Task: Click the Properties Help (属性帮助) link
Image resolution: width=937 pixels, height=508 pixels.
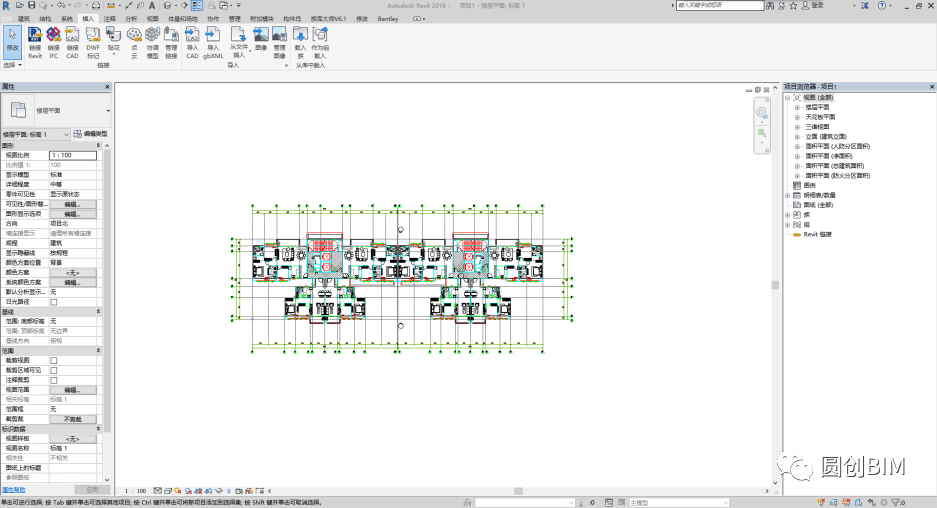Action: [x=14, y=489]
